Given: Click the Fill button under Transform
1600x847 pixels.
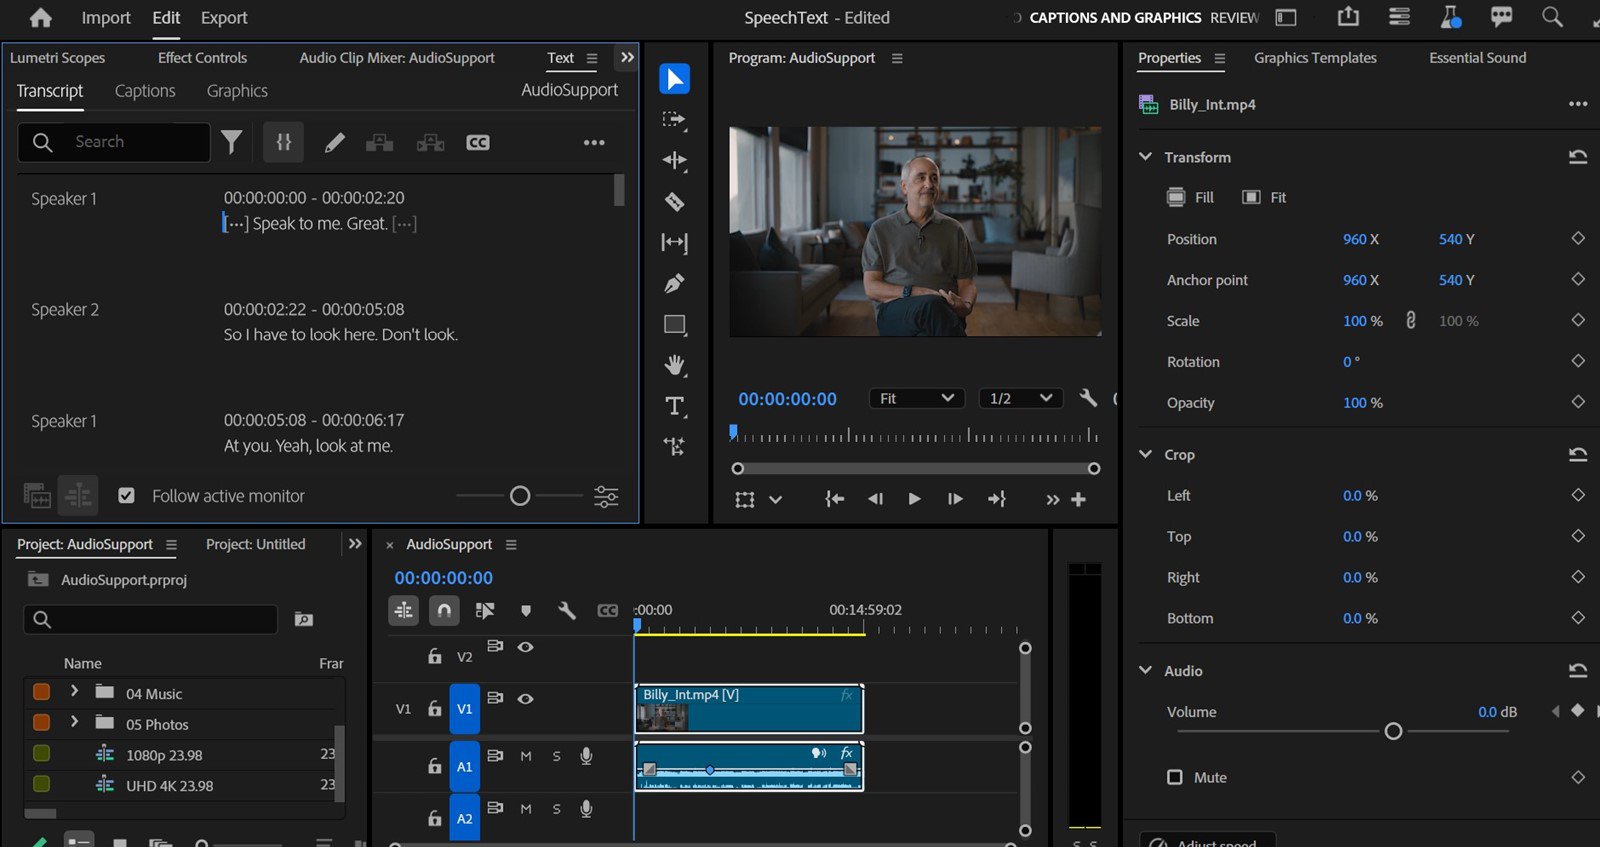Looking at the screenshot, I should pyautogui.click(x=1190, y=197).
